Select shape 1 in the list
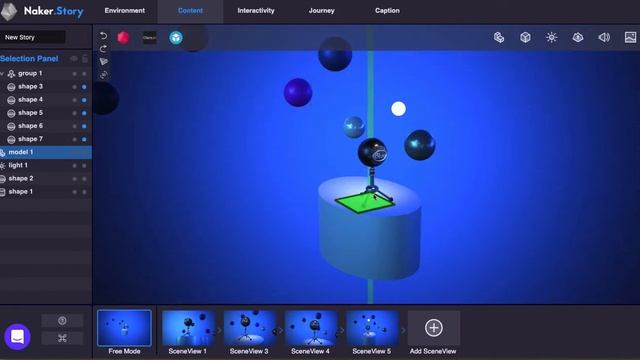Viewport: 640px width, 360px height. (x=46, y=191)
